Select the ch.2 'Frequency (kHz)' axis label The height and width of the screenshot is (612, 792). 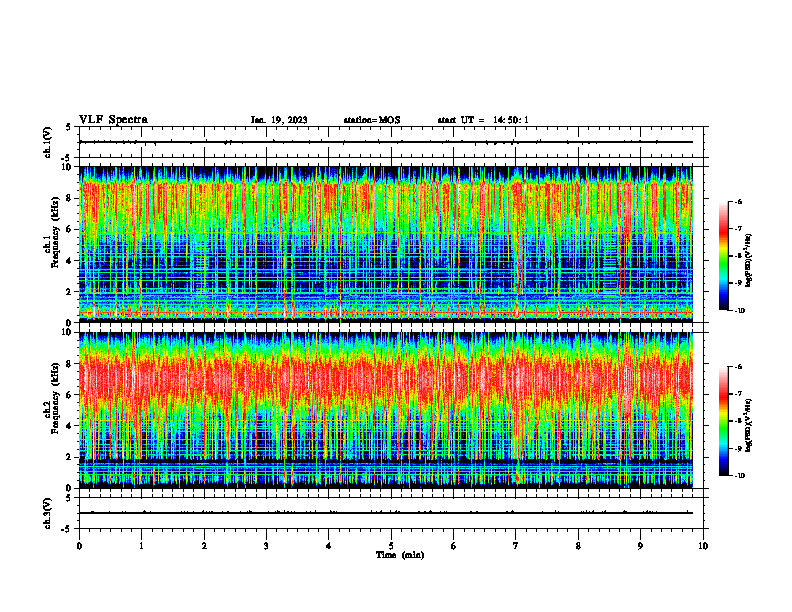pyautogui.click(x=55, y=397)
